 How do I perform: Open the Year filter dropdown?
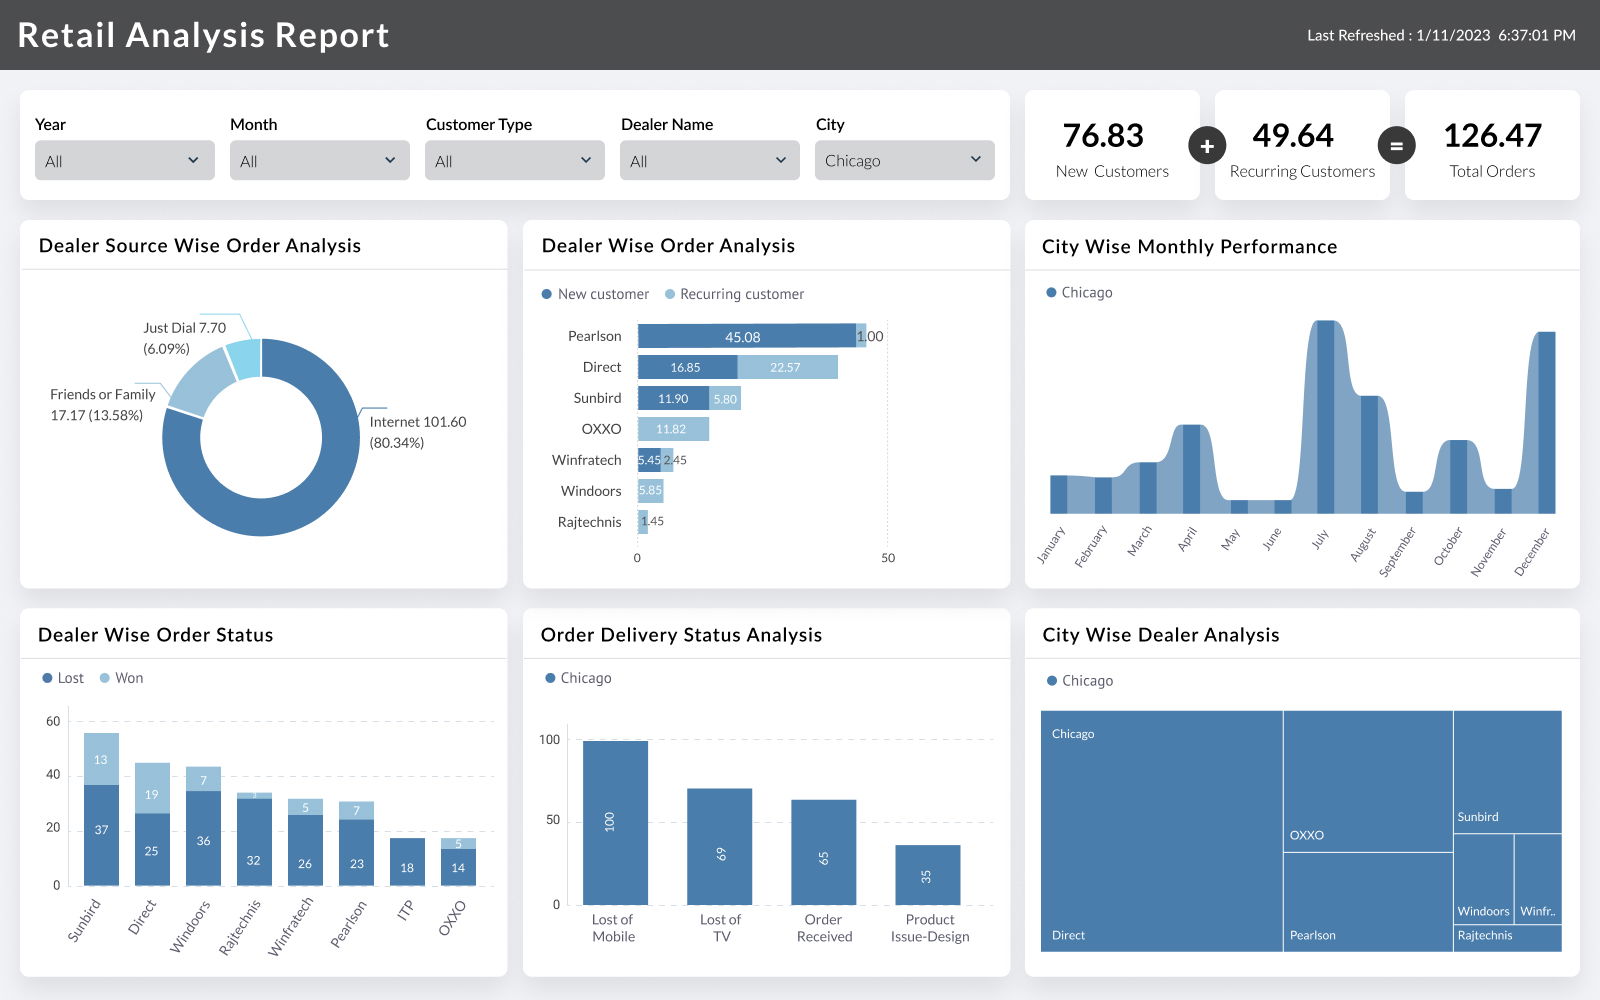(x=124, y=160)
